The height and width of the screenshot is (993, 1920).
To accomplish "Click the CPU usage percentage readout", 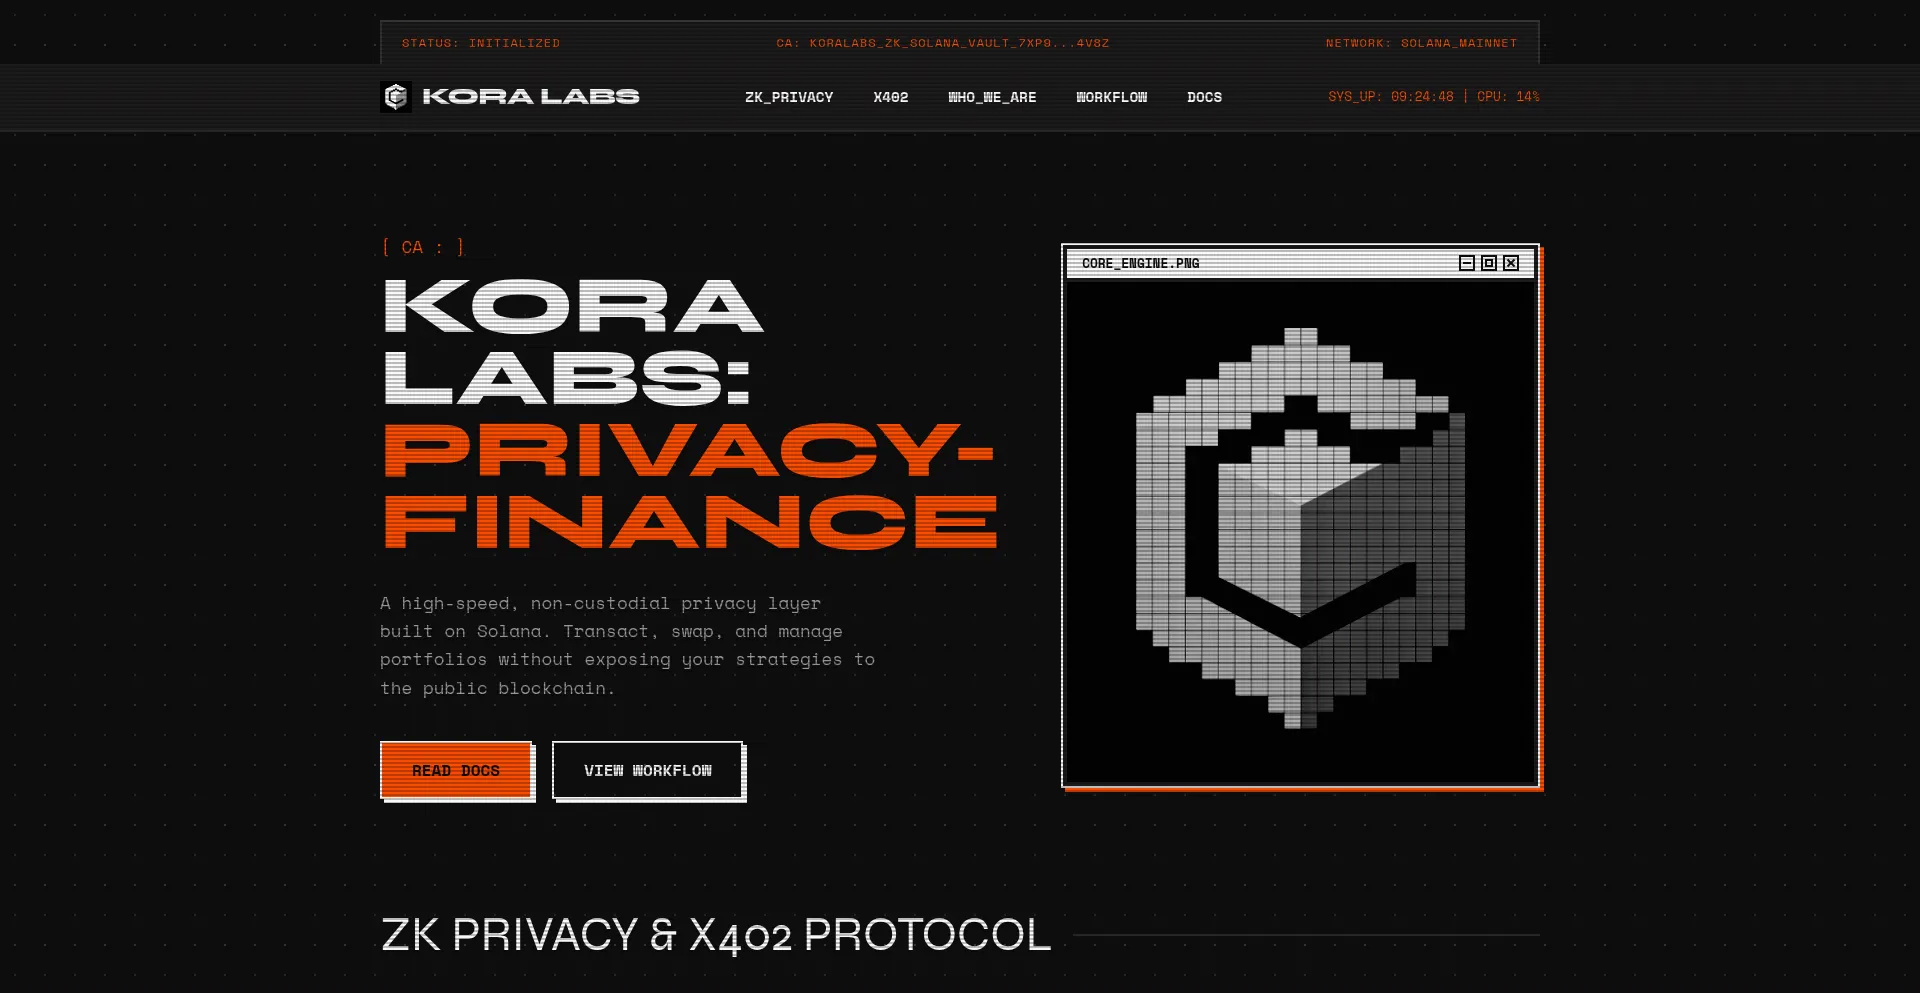I will point(1508,97).
